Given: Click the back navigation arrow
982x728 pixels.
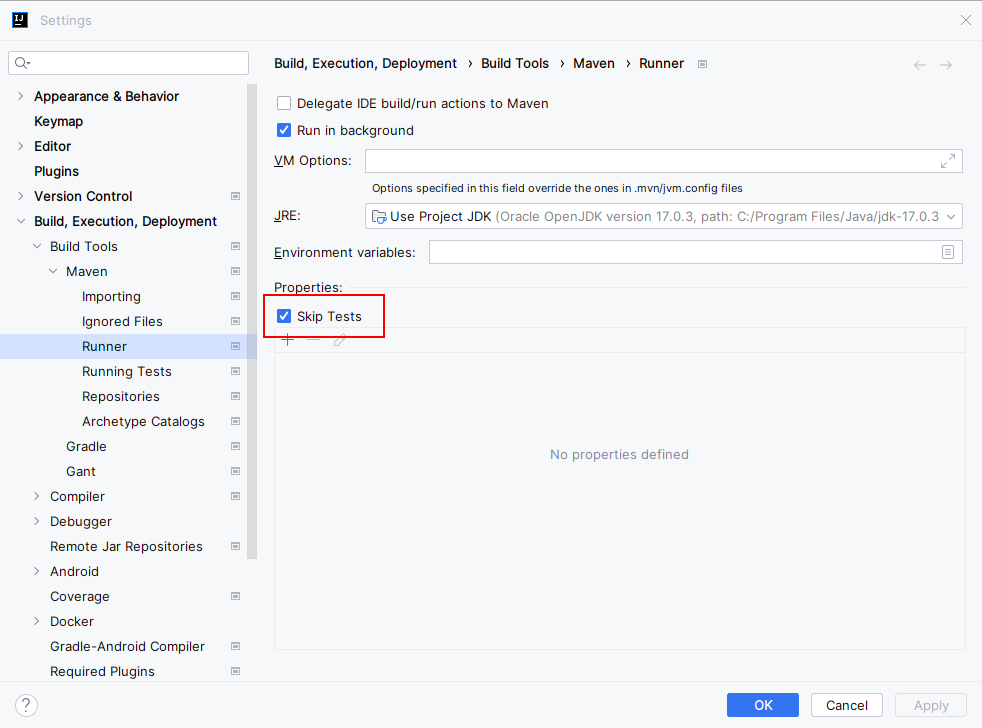Looking at the screenshot, I should pos(920,65).
